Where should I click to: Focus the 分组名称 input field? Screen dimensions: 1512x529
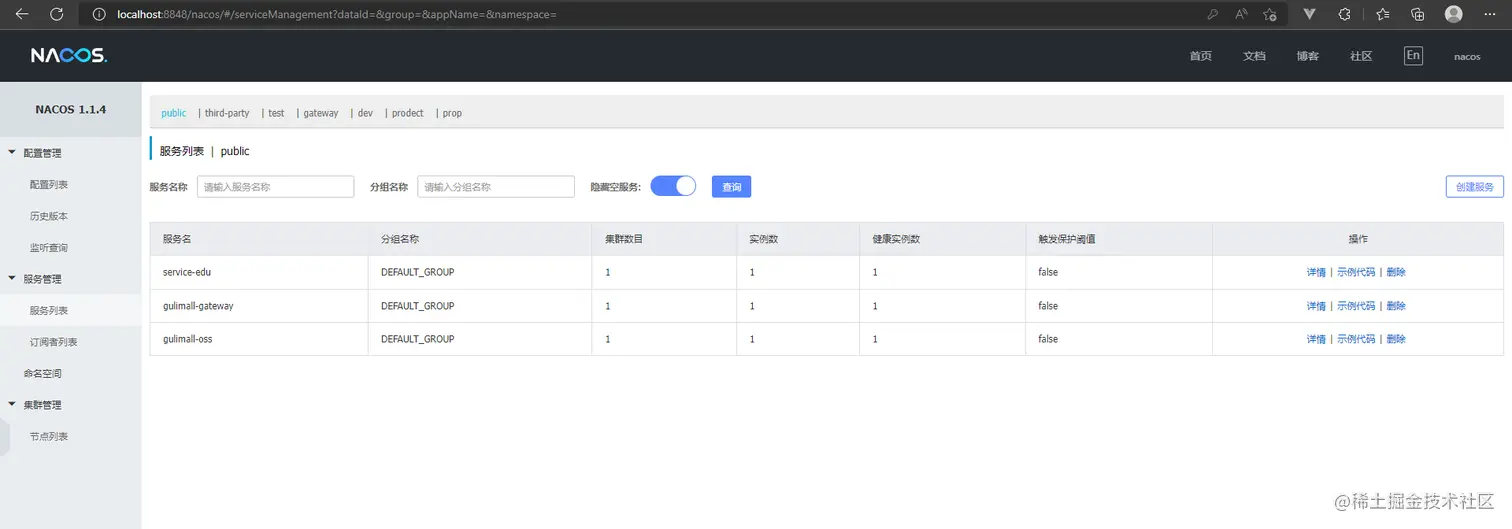496,187
